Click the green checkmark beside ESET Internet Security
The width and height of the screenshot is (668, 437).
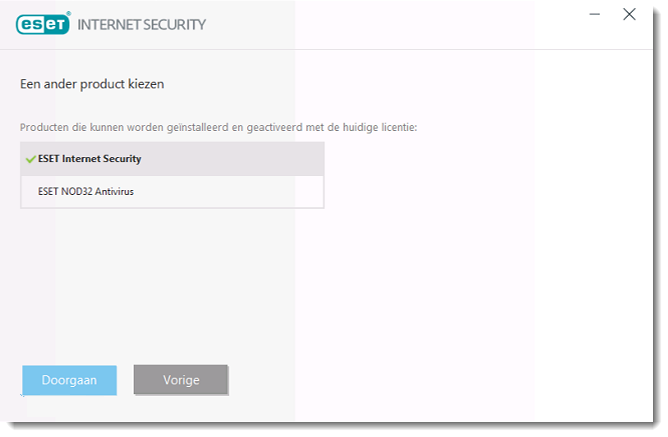click(x=30, y=159)
